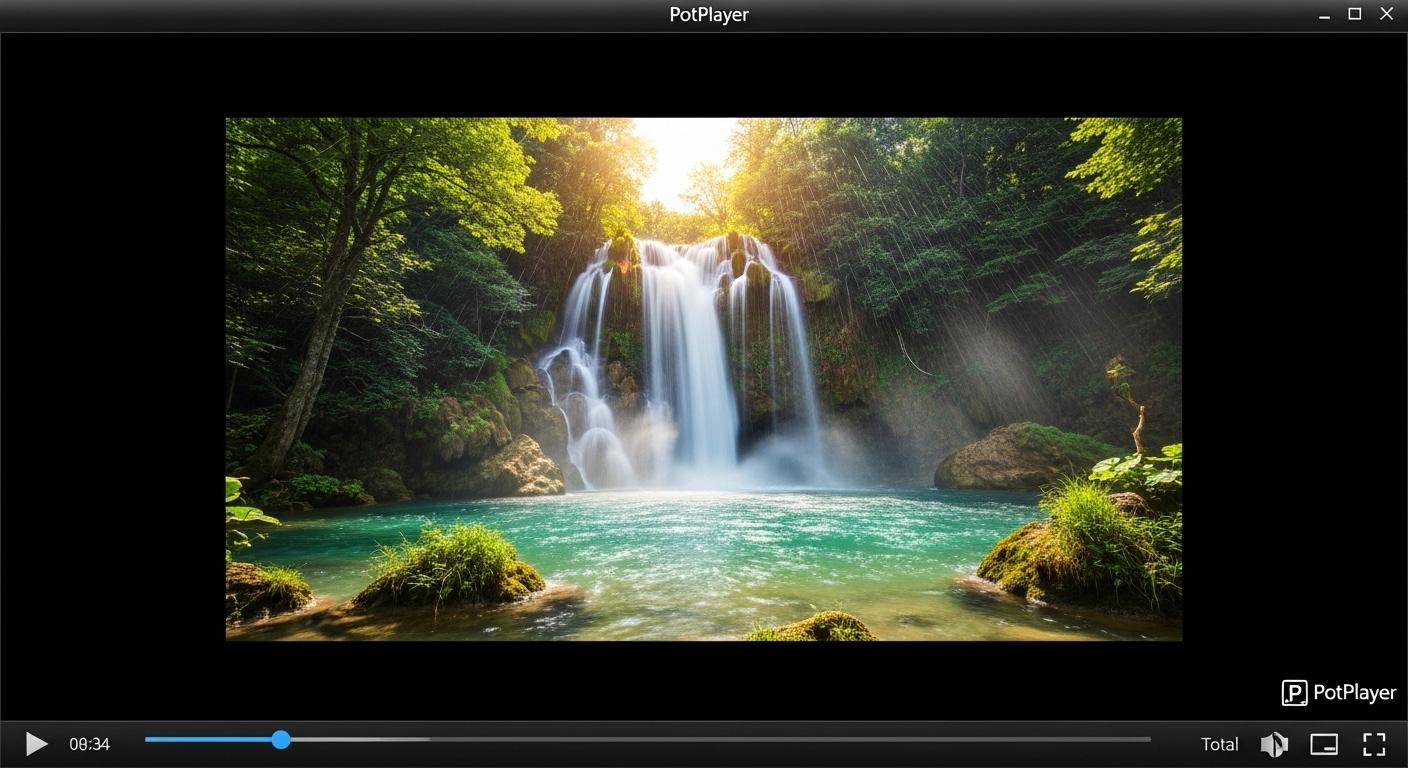The height and width of the screenshot is (768, 1408).
Task: Open the control board panel icon
Action: tap(1324, 744)
